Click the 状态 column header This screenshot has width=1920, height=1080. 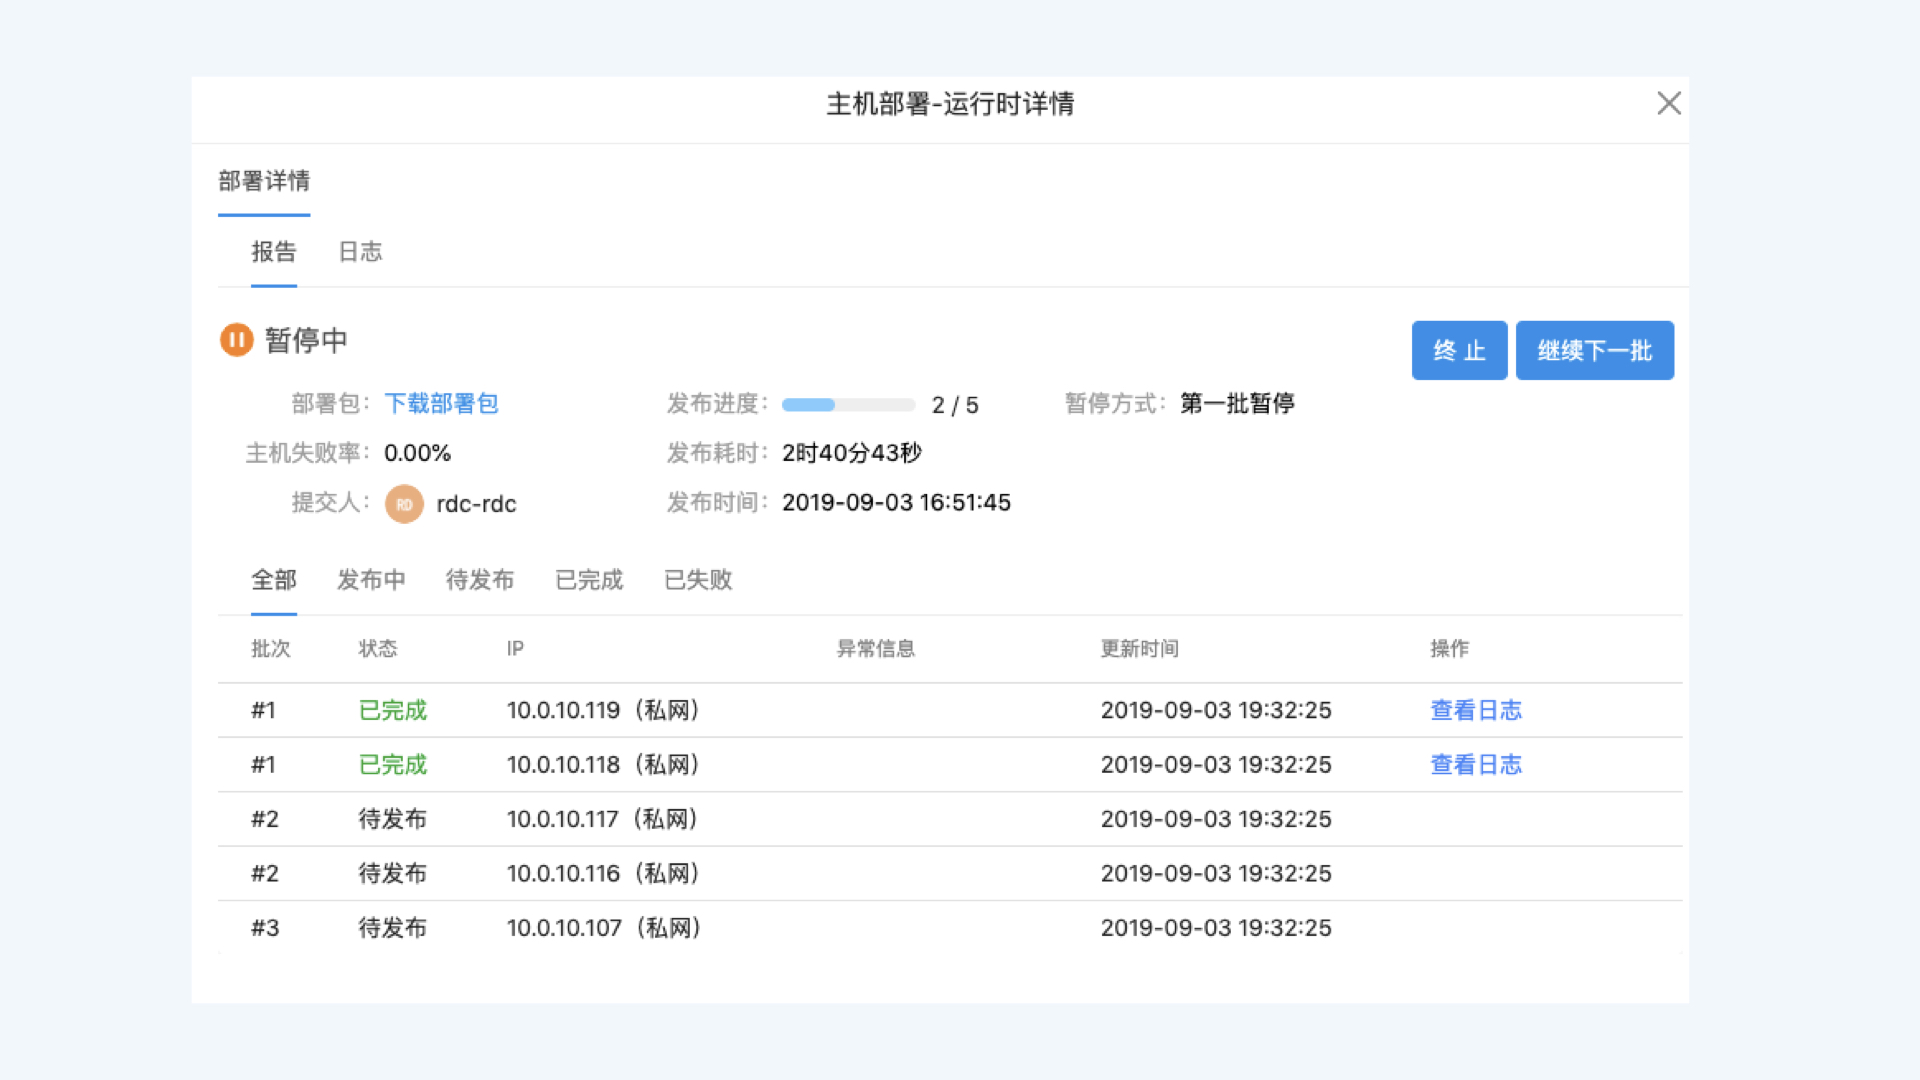point(378,649)
